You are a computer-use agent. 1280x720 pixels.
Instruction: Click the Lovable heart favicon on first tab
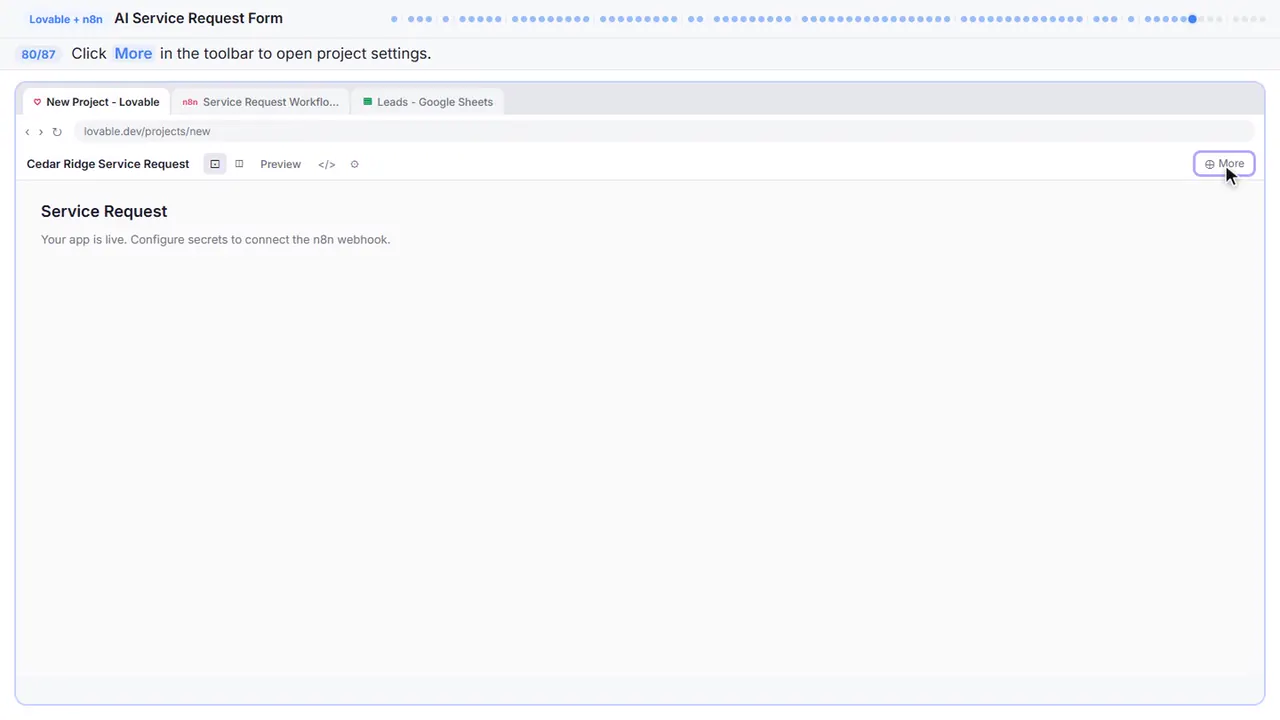(x=37, y=102)
